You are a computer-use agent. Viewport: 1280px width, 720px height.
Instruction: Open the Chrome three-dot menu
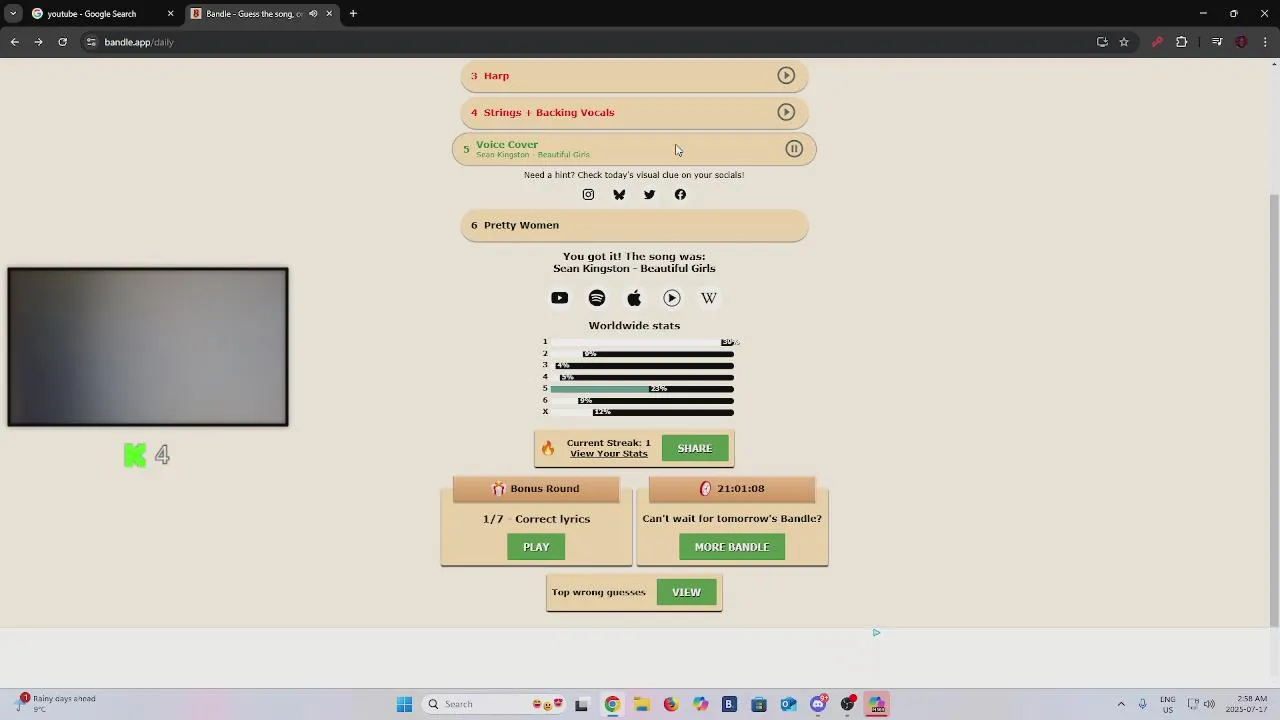coord(1266,42)
